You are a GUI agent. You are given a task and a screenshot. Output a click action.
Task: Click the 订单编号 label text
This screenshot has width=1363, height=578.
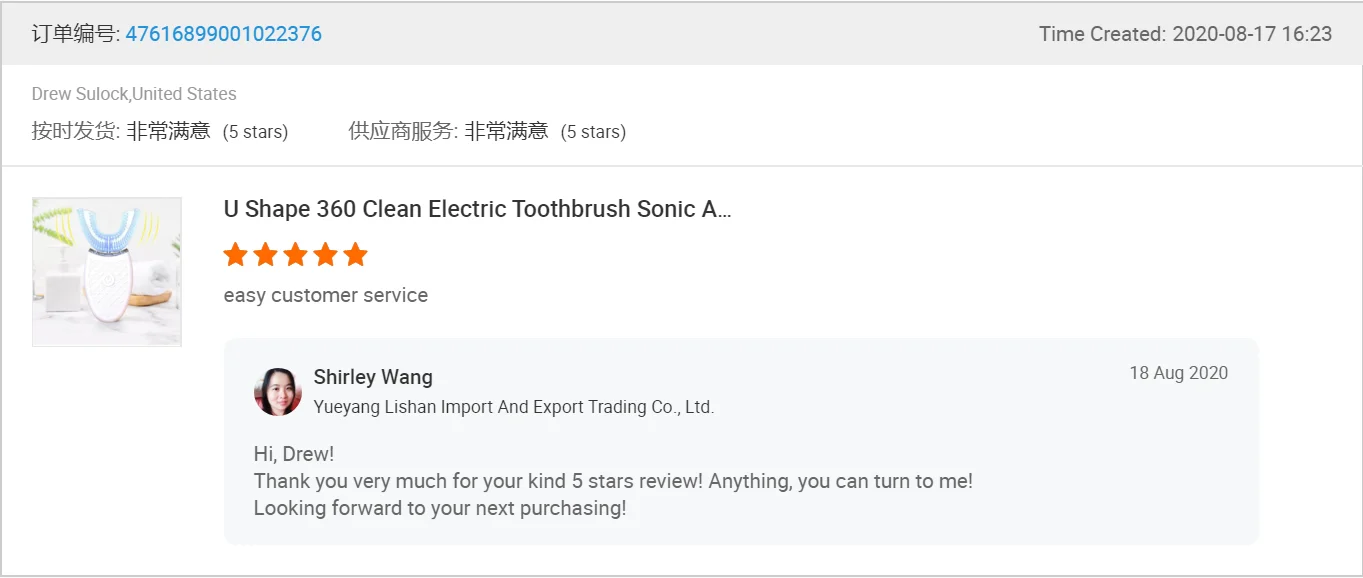tap(75, 34)
